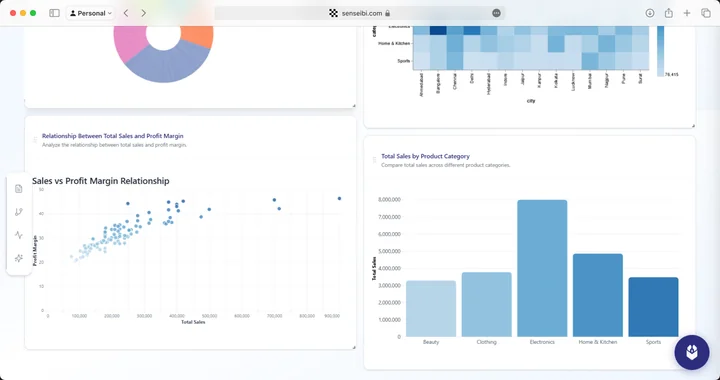This screenshot has height=380, width=720.
Task: Open the activity pulse icon in the floating sidebar
Action: (x=18, y=235)
